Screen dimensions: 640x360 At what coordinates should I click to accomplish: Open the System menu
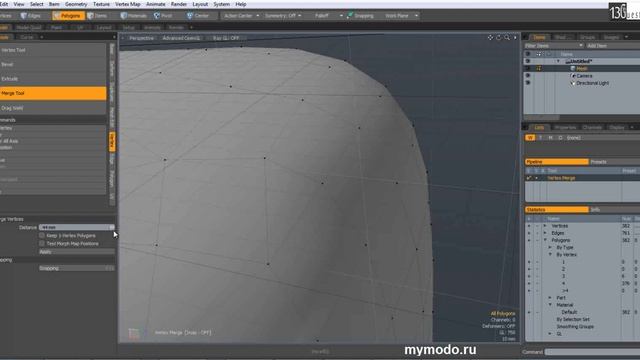pyautogui.click(x=221, y=4)
